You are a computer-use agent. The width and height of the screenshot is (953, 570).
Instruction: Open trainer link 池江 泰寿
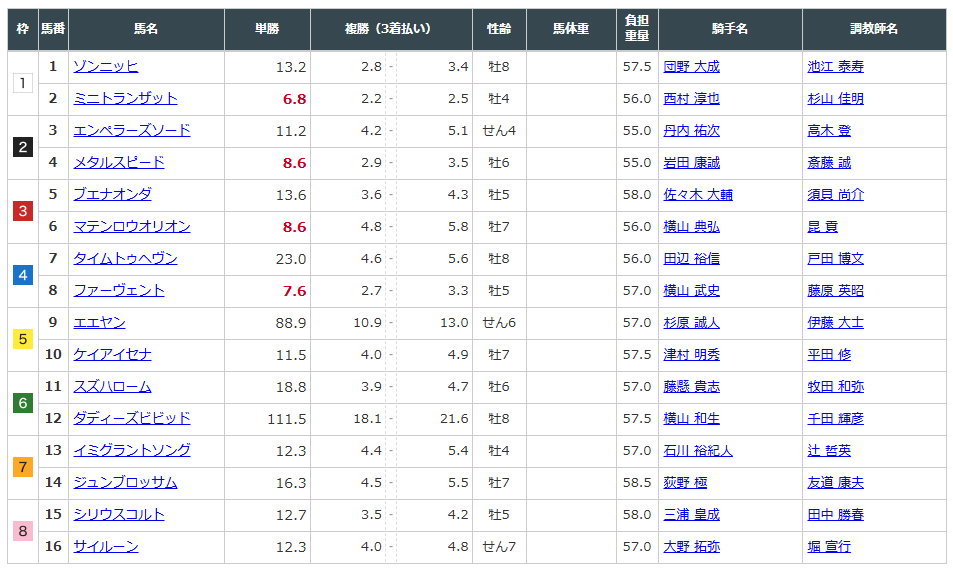pyautogui.click(x=835, y=67)
